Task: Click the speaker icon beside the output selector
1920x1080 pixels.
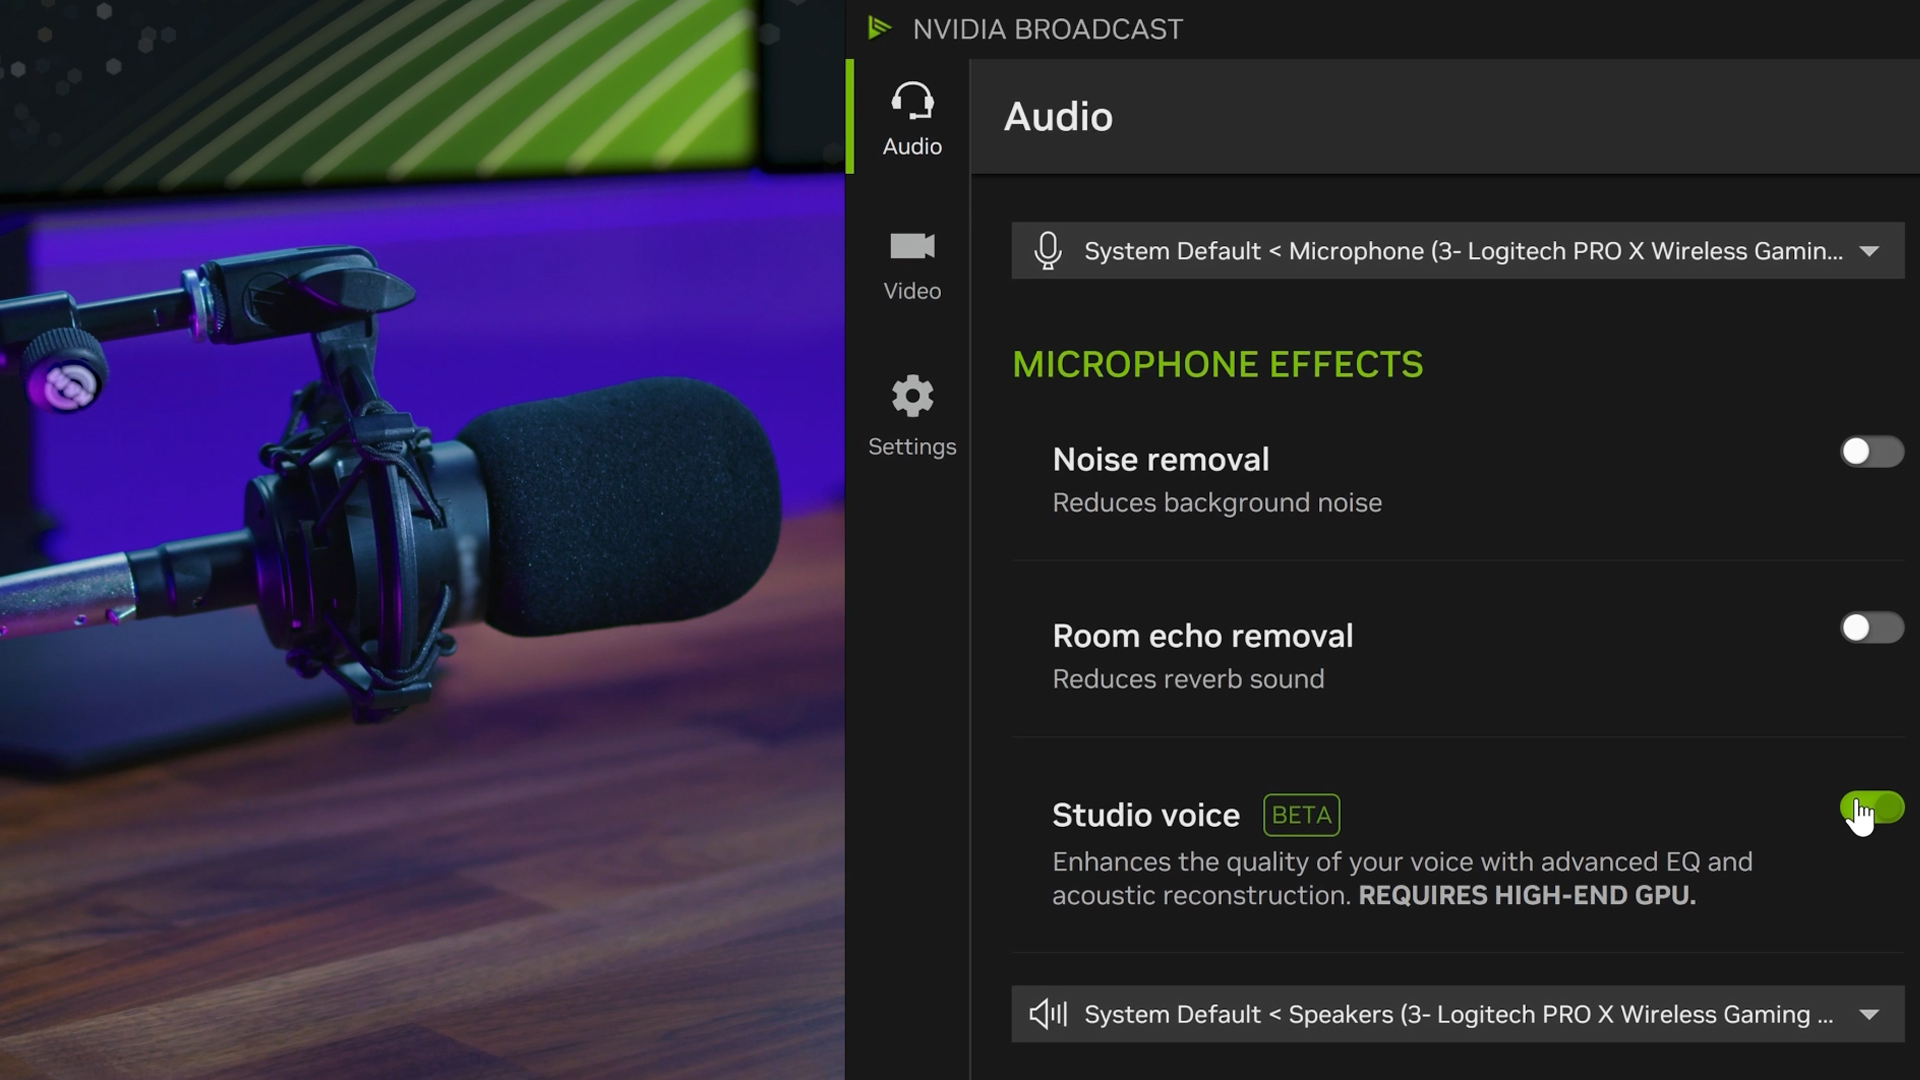Action: [1048, 1014]
